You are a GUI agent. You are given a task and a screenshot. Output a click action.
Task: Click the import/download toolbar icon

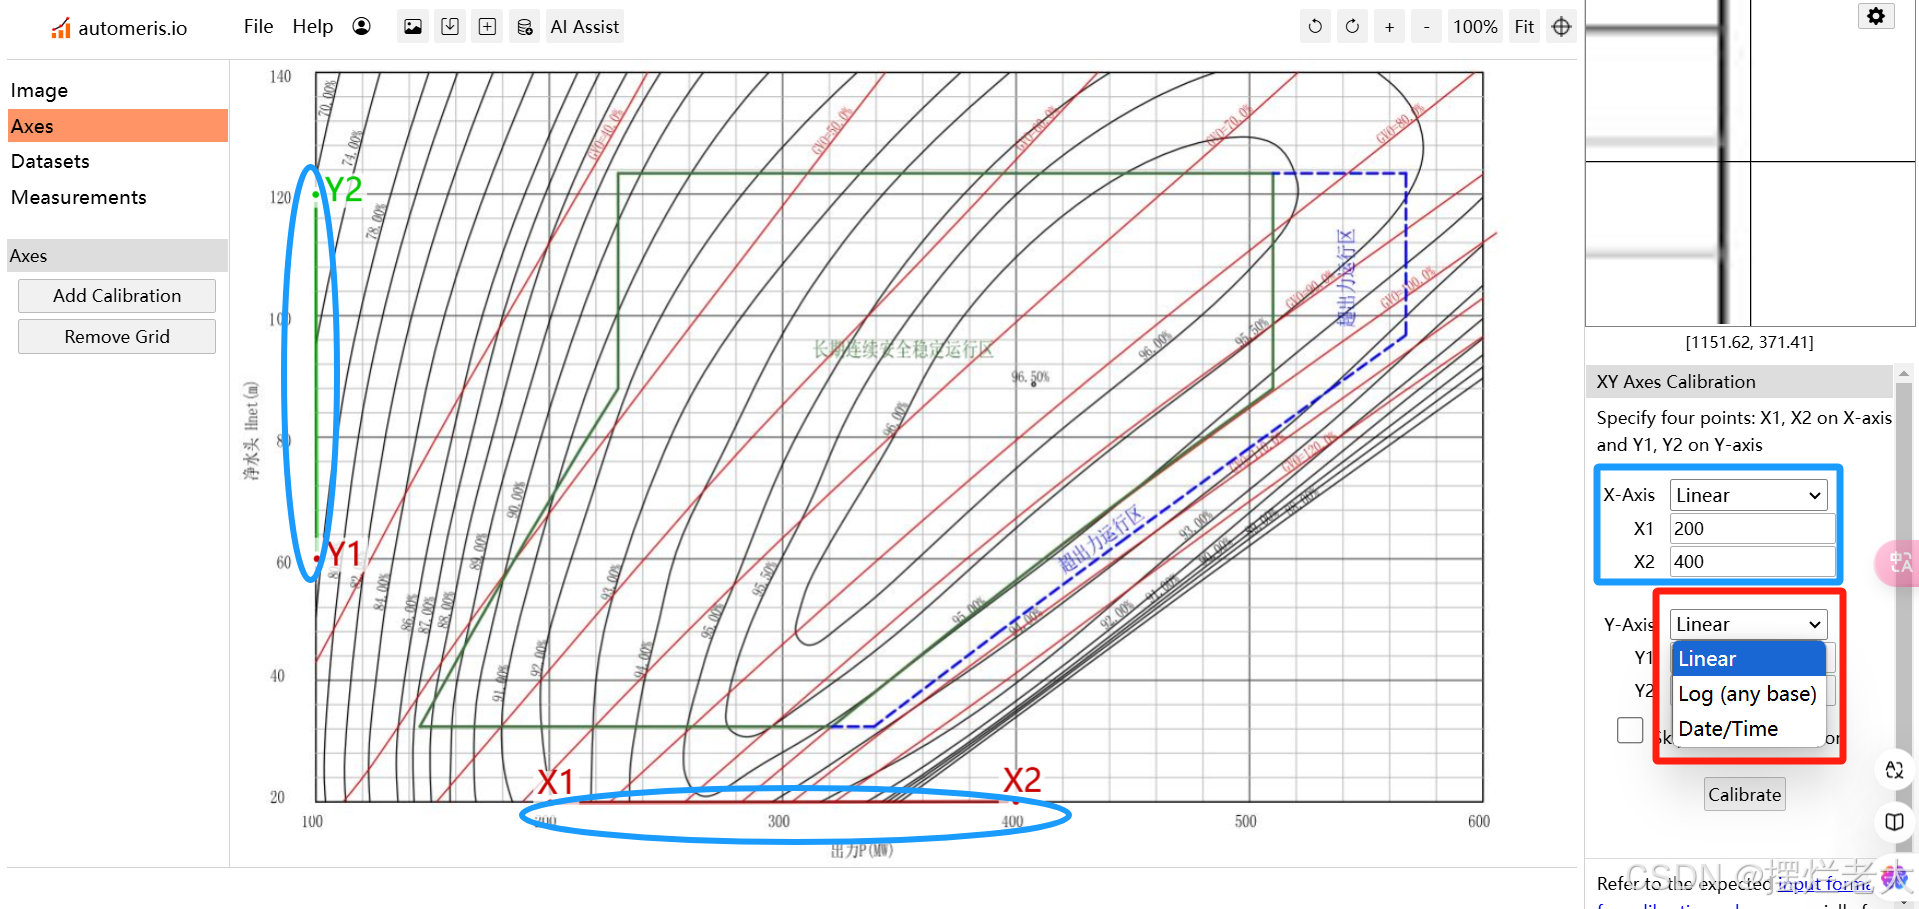tap(450, 27)
